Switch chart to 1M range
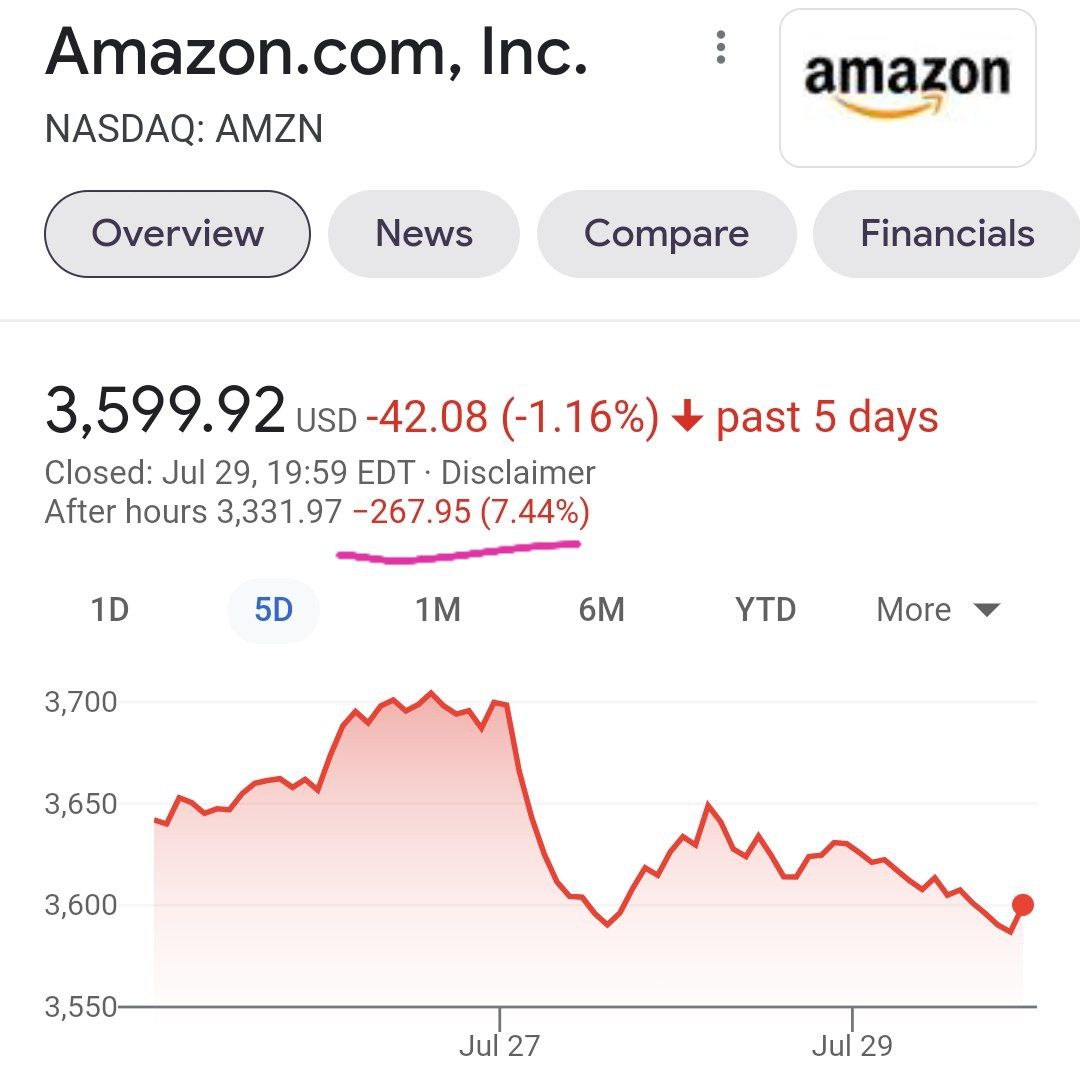 click(x=437, y=609)
